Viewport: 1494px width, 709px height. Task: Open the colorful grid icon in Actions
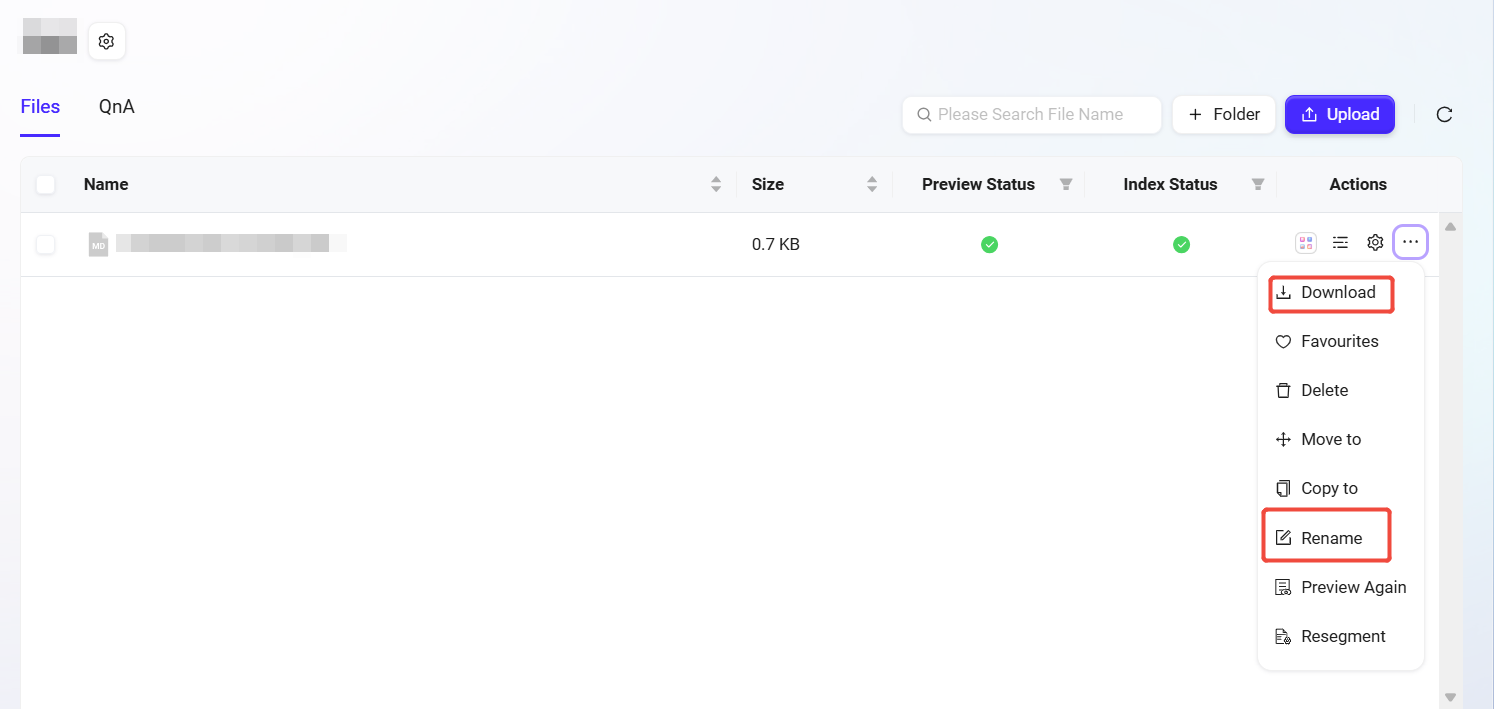(x=1305, y=242)
